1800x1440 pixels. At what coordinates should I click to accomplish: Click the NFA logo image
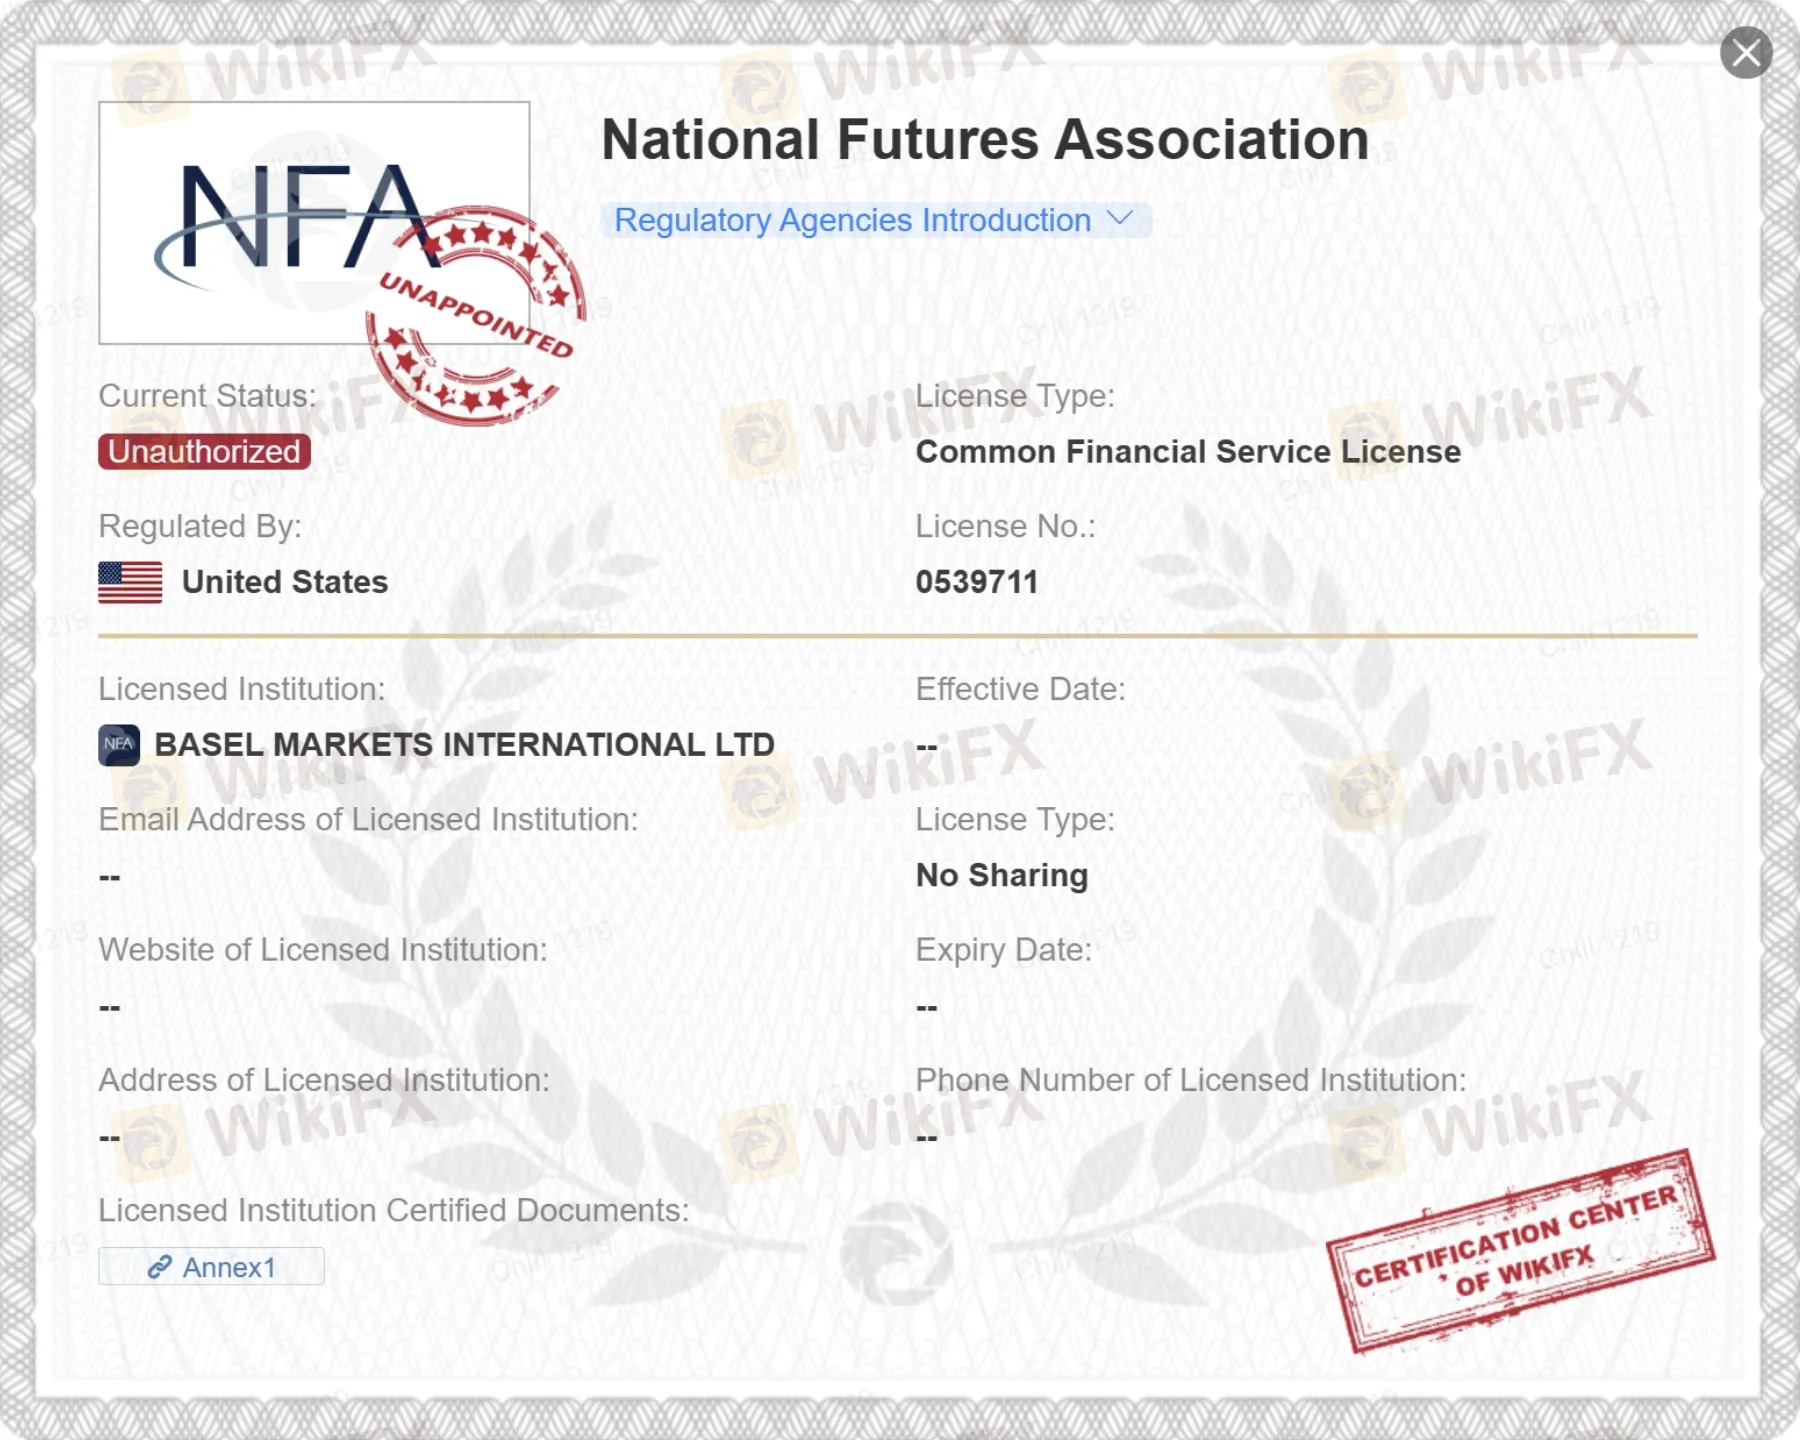314,222
